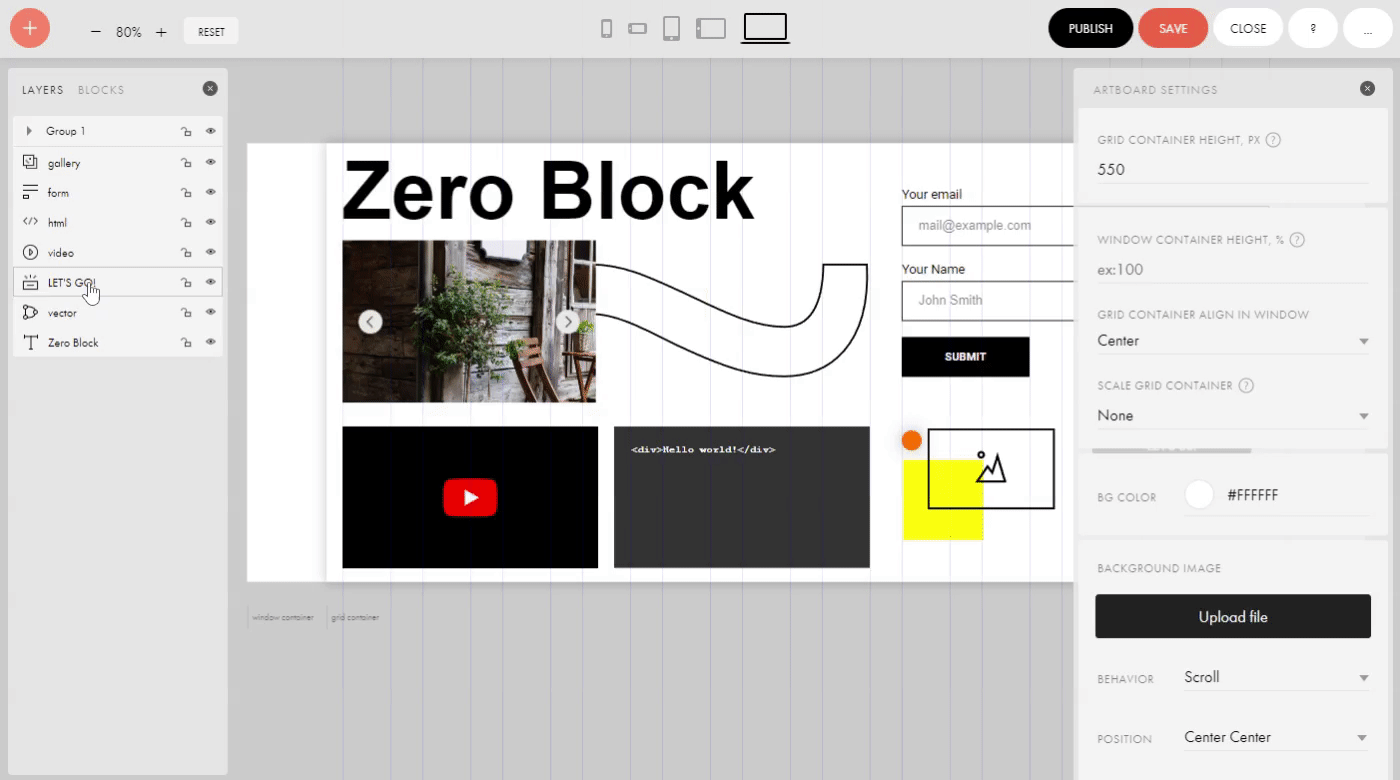1400x780 pixels.
Task: Select the Layers tab
Action: click(x=42, y=89)
